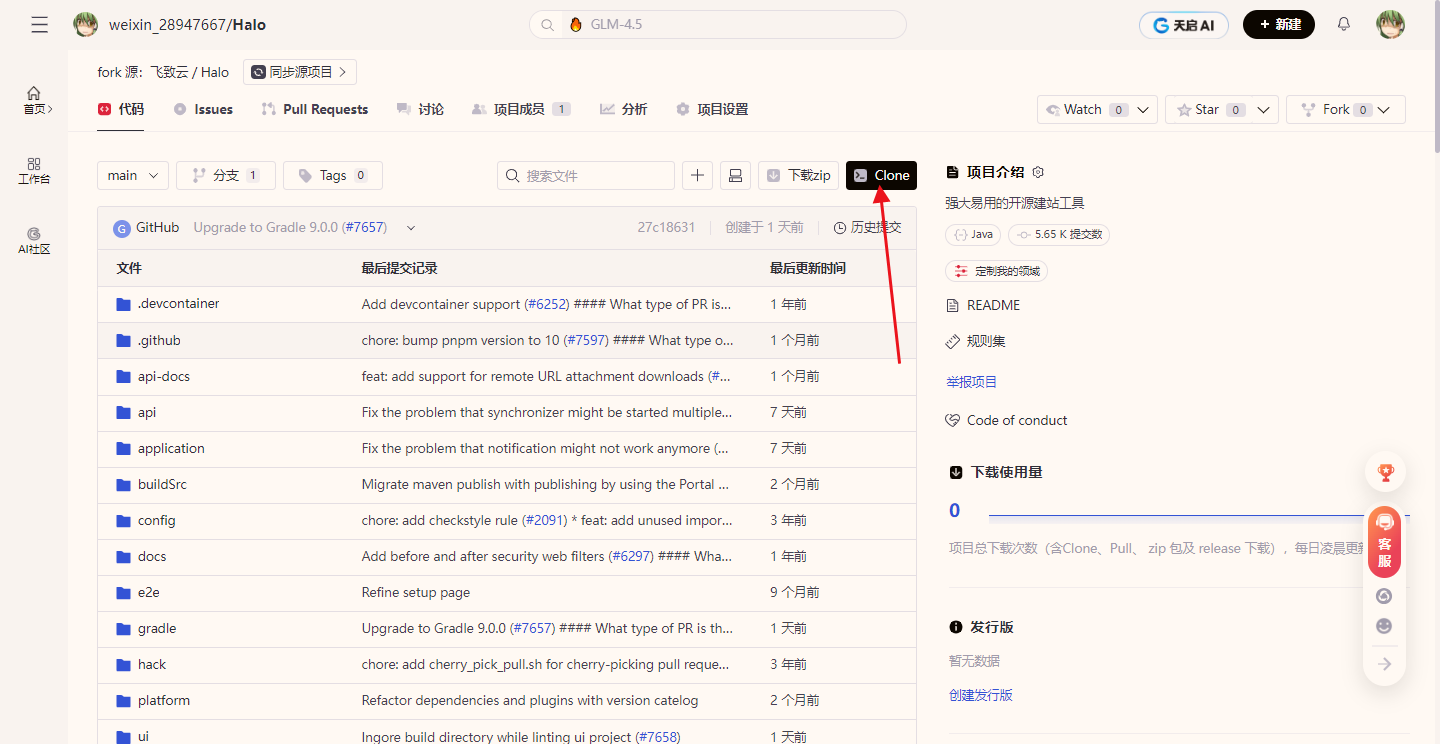Click the 创建发行版 link
The height and width of the screenshot is (744, 1440).
pyautogui.click(x=981, y=695)
